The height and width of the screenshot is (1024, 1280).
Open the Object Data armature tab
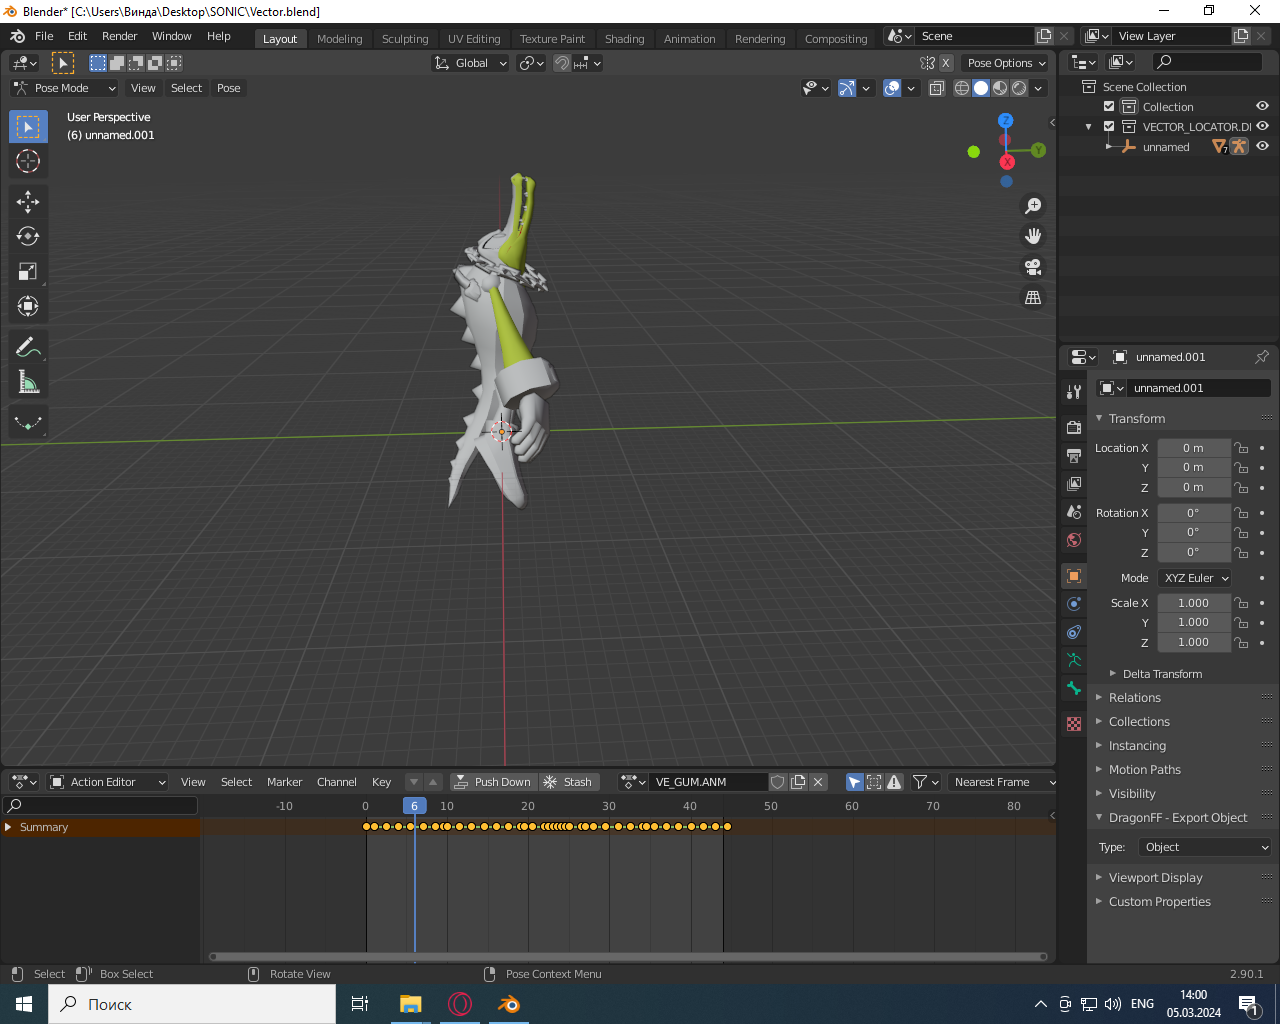(x=1074, y=660)
